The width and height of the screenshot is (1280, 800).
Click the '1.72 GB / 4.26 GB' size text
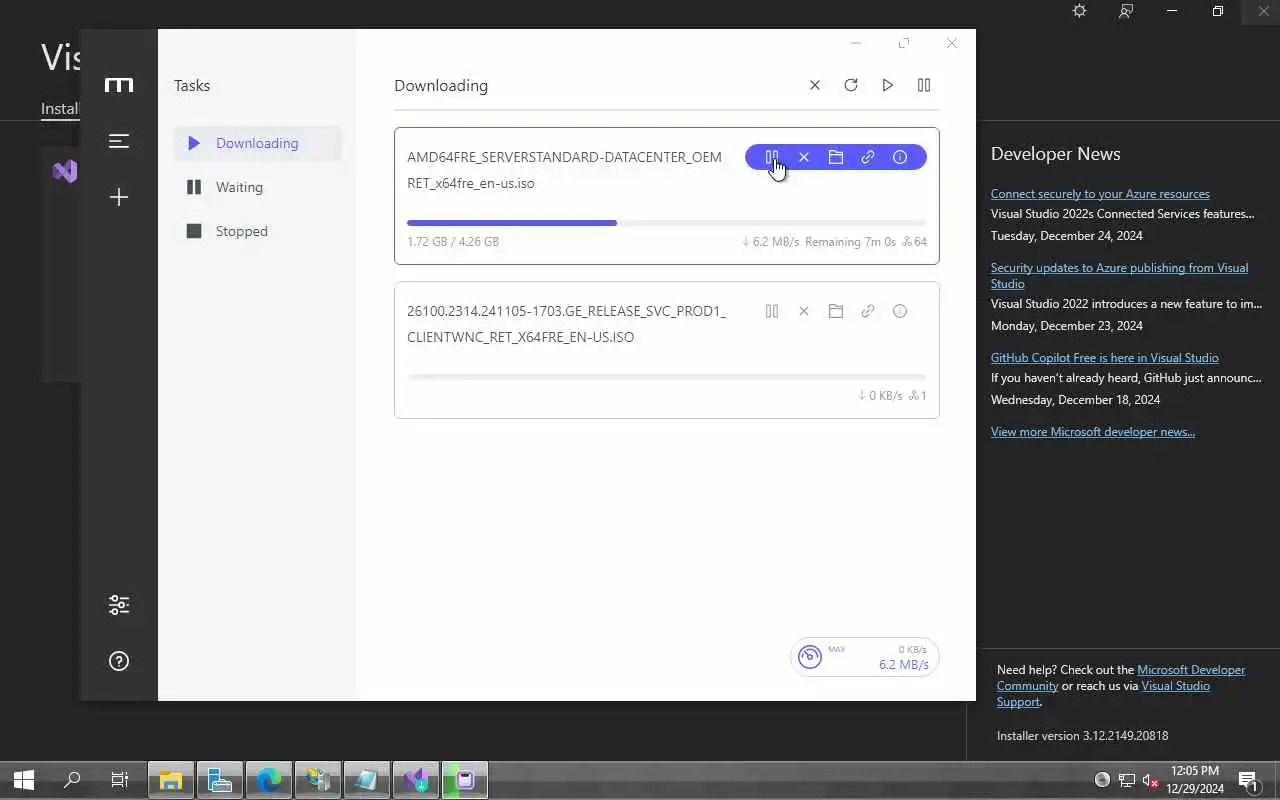[x=453, y=242]
